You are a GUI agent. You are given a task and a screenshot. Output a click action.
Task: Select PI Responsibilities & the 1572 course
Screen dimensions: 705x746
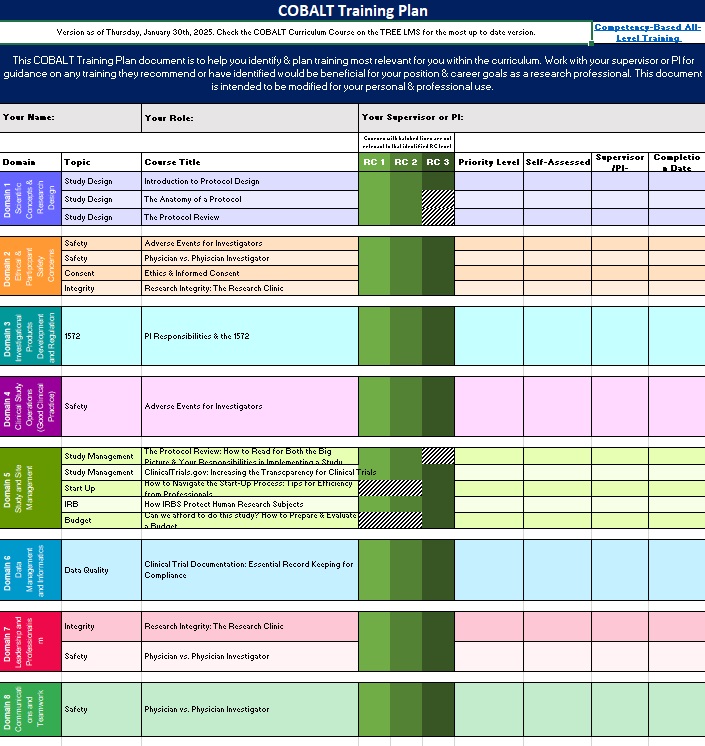250,336
